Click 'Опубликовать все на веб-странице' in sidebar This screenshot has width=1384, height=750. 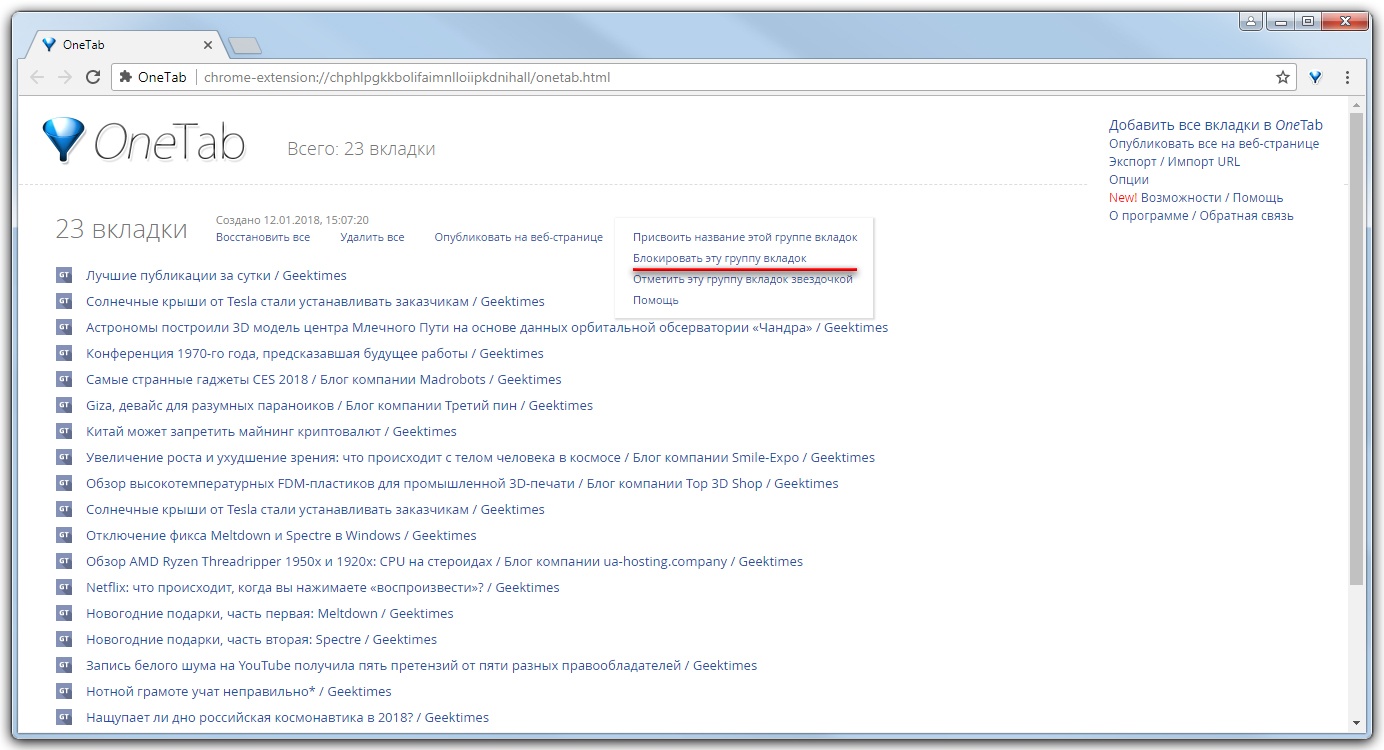point(1214,143)
